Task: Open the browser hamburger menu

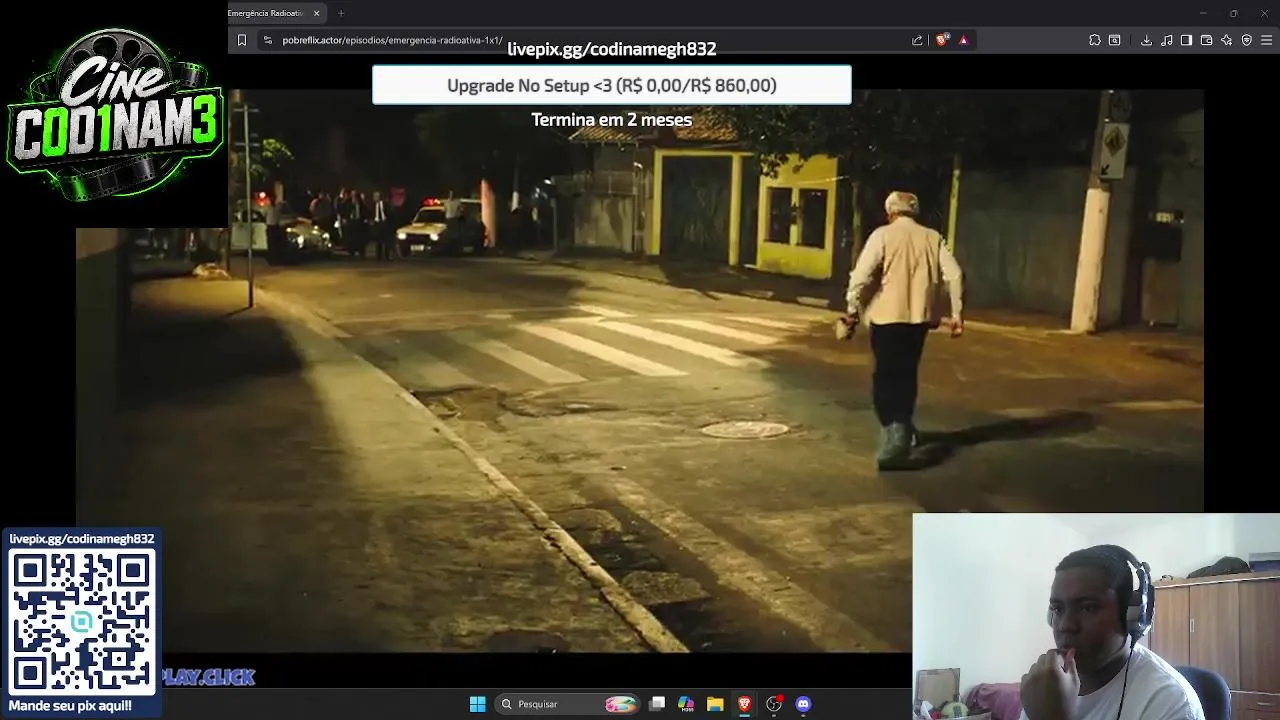Action: click(1267, 40)
